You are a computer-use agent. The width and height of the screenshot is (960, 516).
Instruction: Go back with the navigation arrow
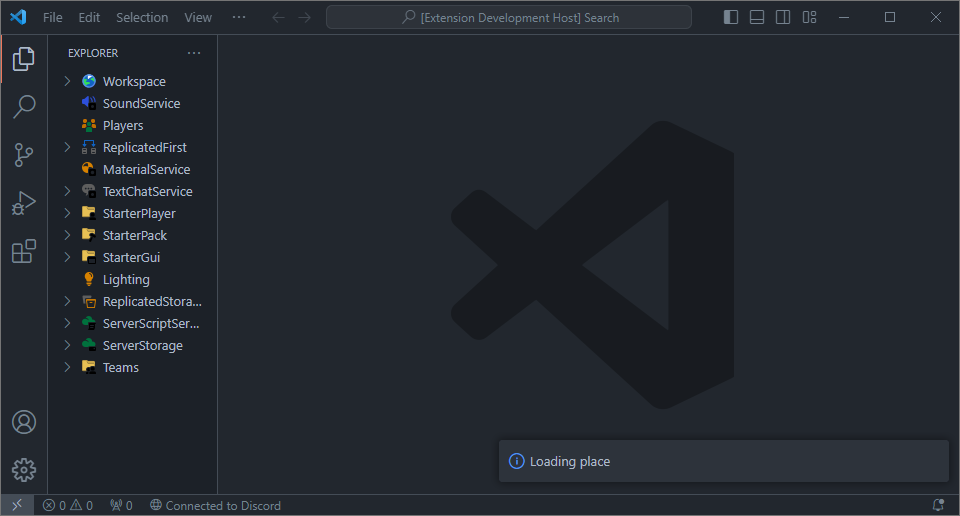[x=279, y=17]
